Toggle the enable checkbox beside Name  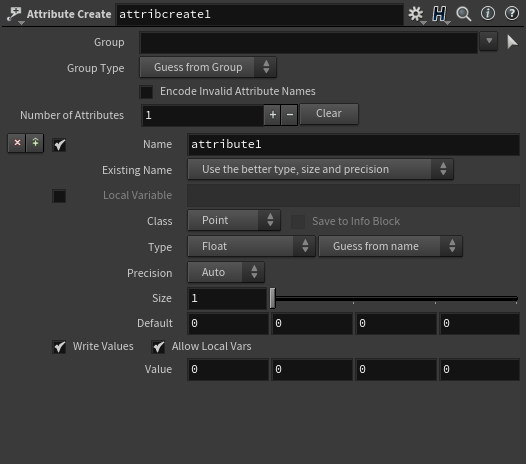click(59, 145)
